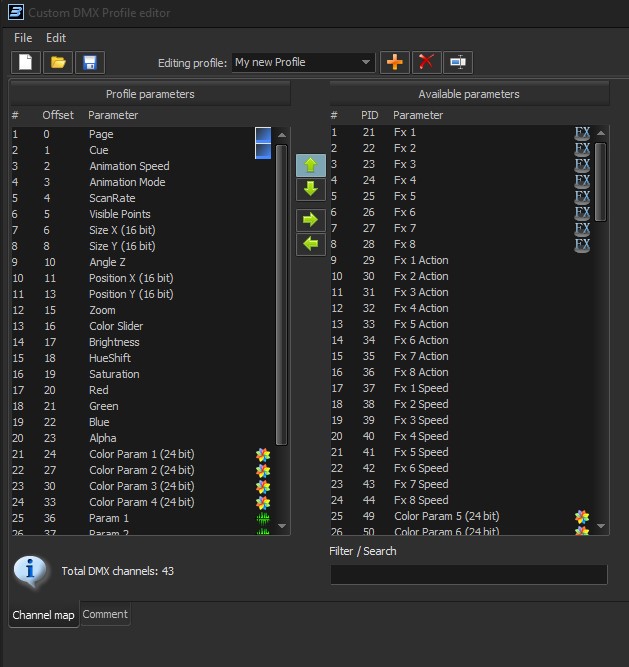Open the Editing profile dropdown
The image size is (629, 667).
[x=303, y=62]
